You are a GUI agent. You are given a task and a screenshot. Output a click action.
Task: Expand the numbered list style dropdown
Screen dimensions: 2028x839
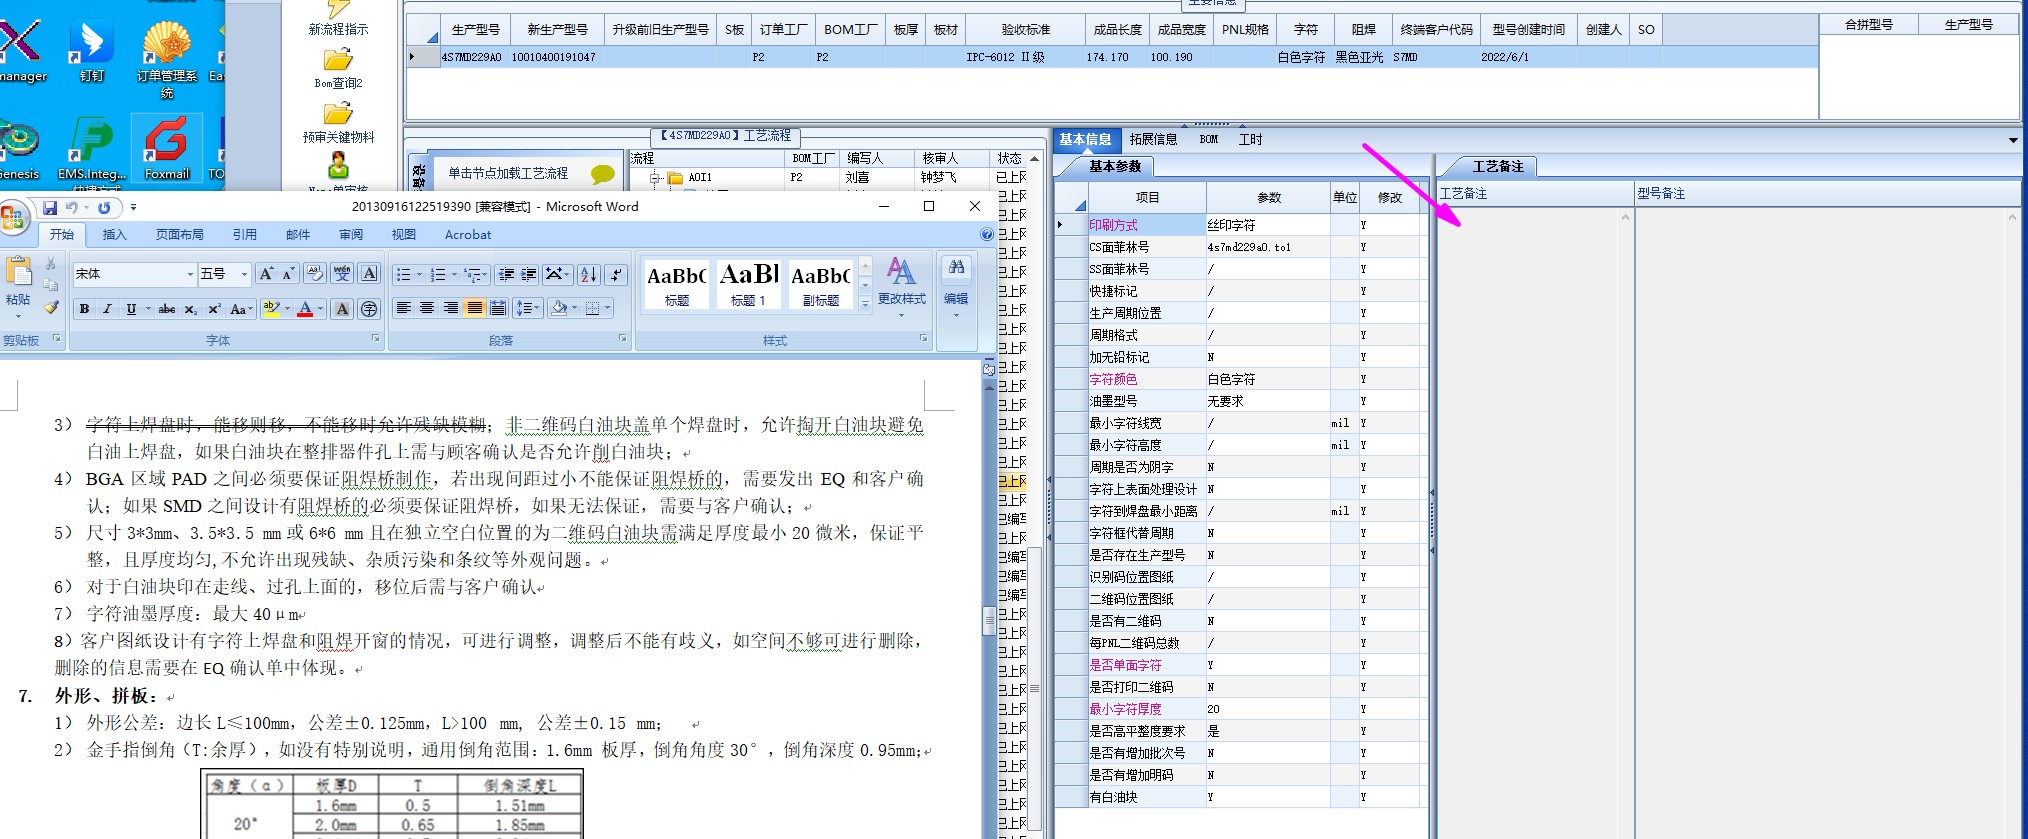pos(454,274)
